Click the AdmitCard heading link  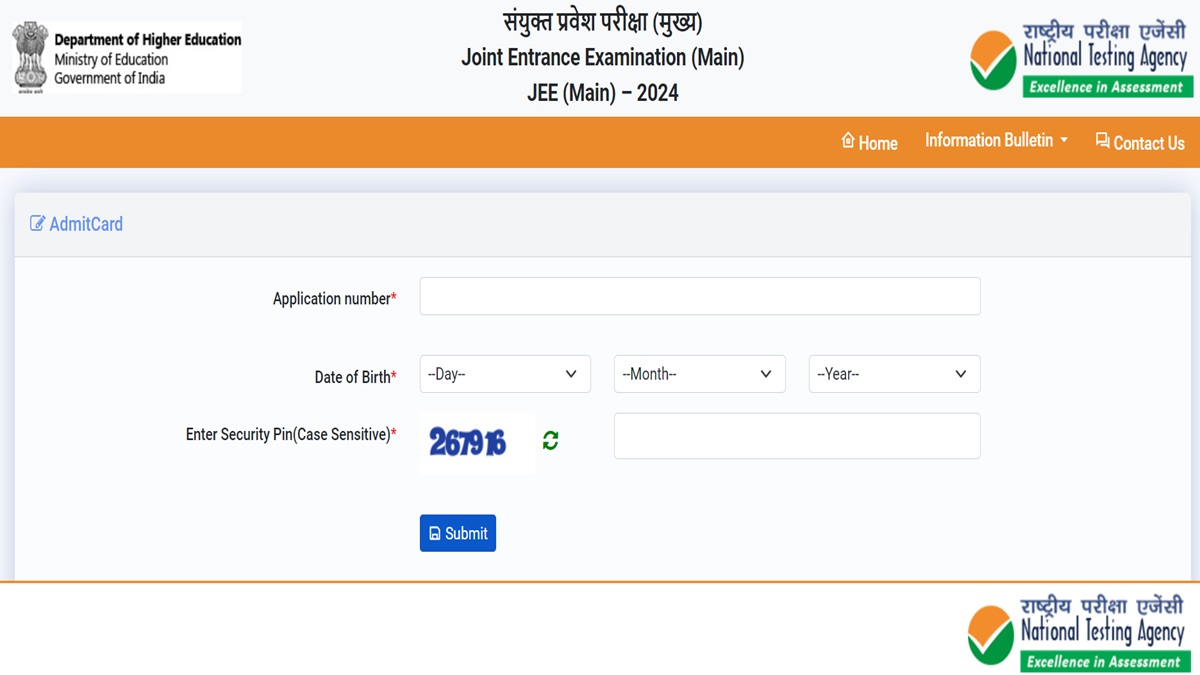click(86, 223)
